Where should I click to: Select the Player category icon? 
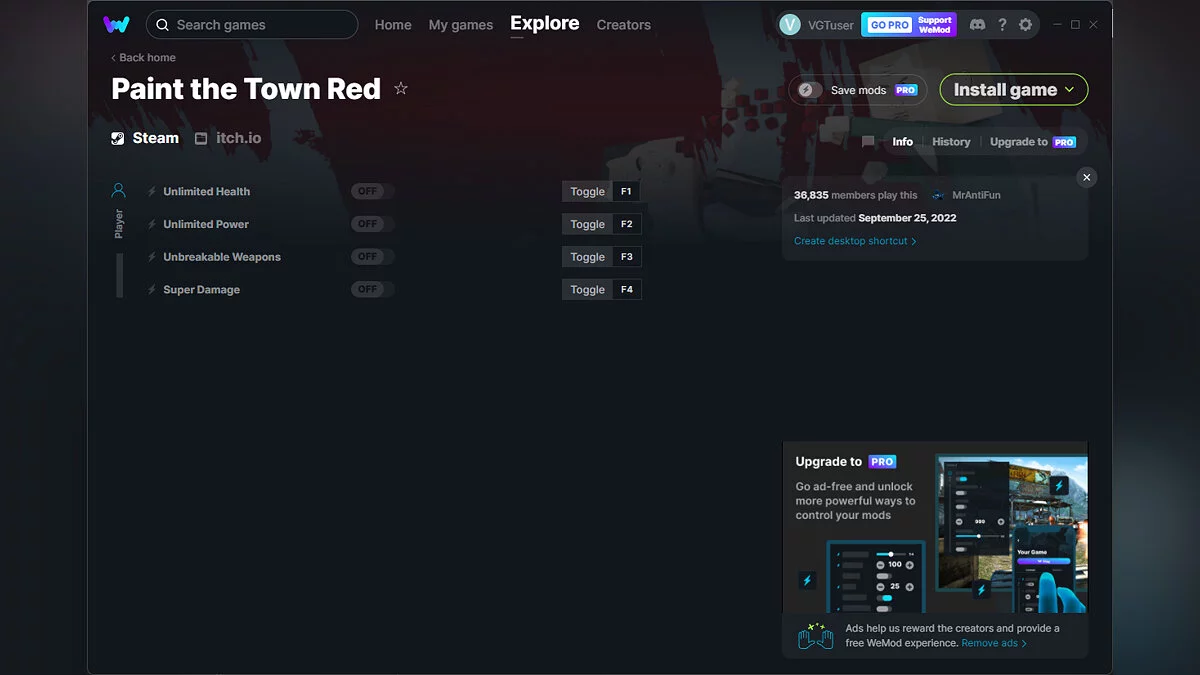pos(119,190)
